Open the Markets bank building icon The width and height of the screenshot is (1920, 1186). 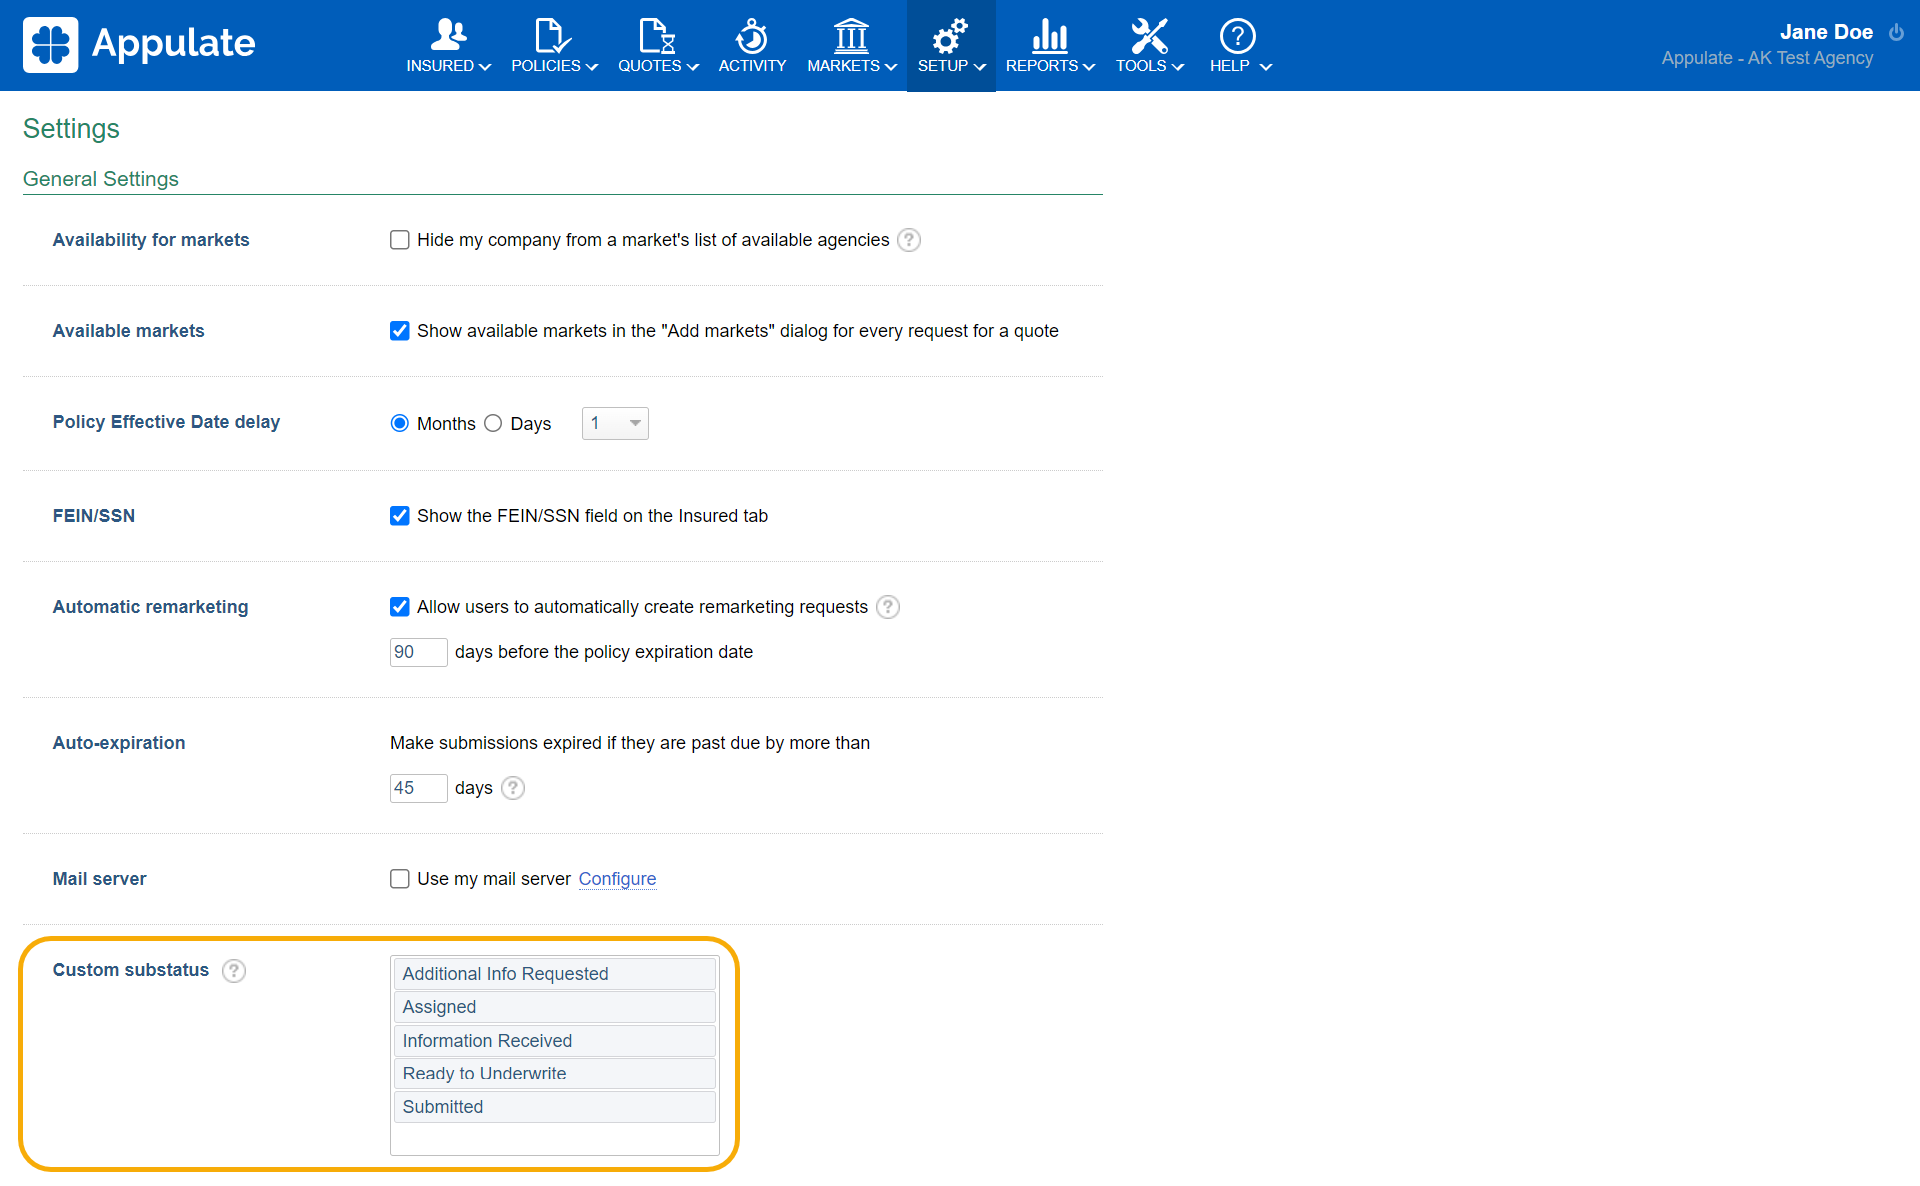[851, 36]
